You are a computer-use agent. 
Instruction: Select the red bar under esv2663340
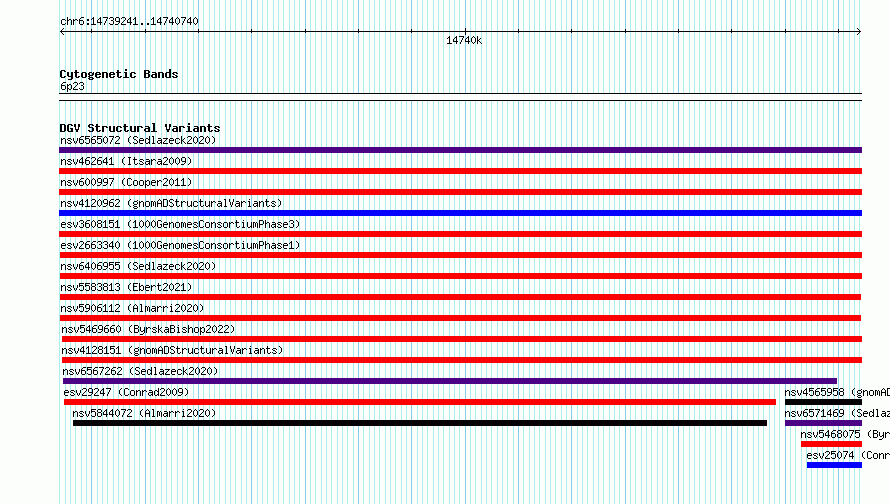click(x=460, y=255)
